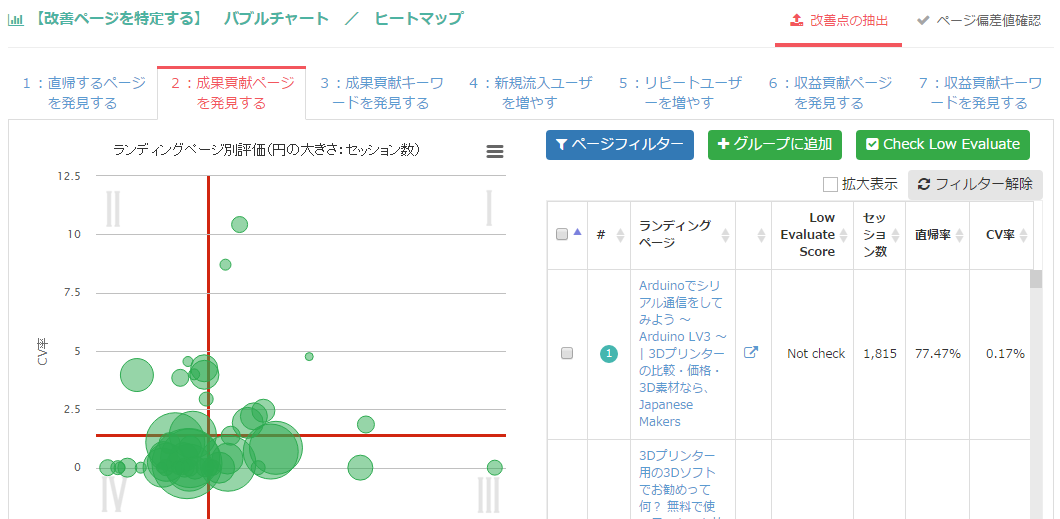Sort by the # column arrows

coord(619,235)
